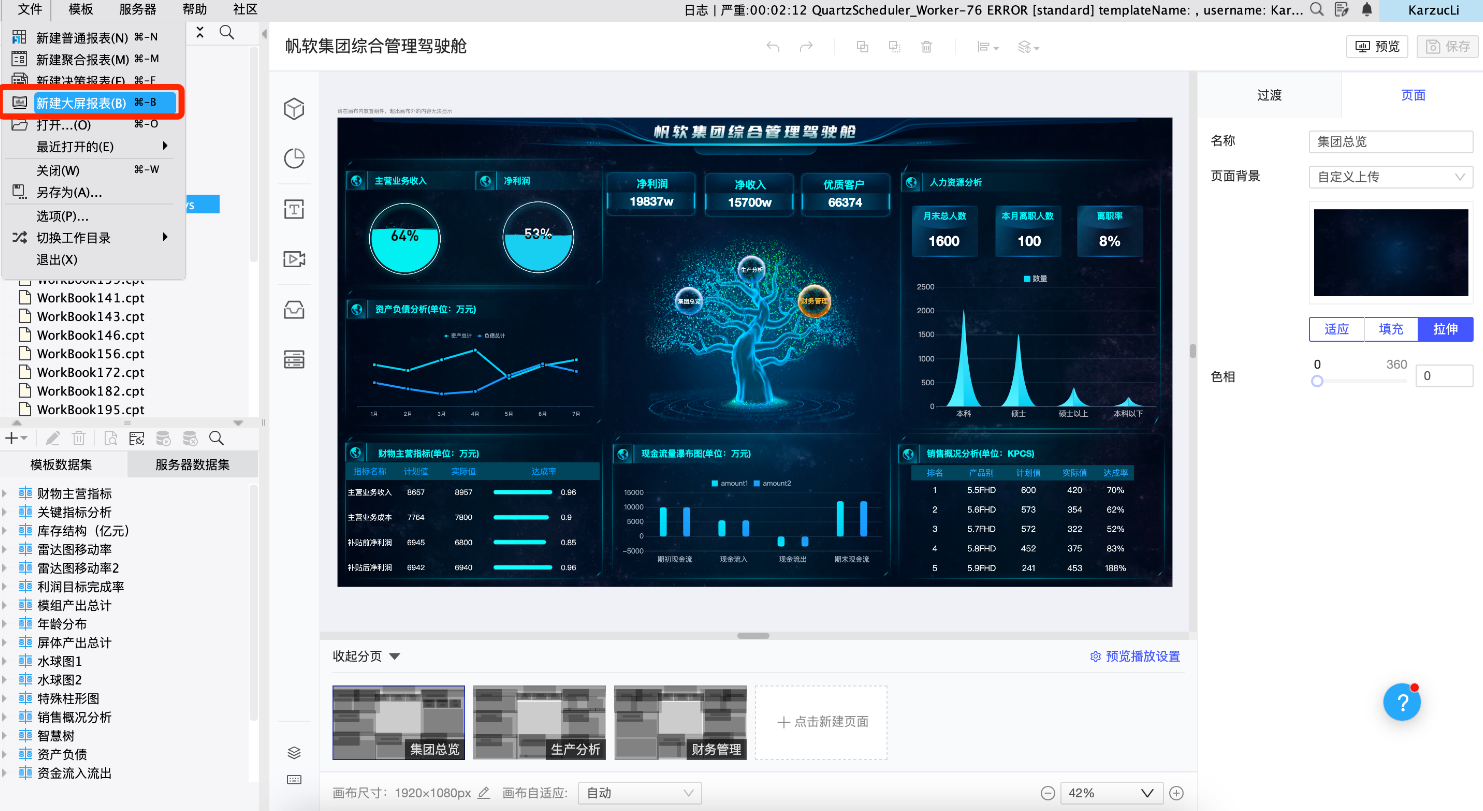
Task: Select the 生产分析 page thumbnail
Action: pyautogui.click(x=539, y=722)
